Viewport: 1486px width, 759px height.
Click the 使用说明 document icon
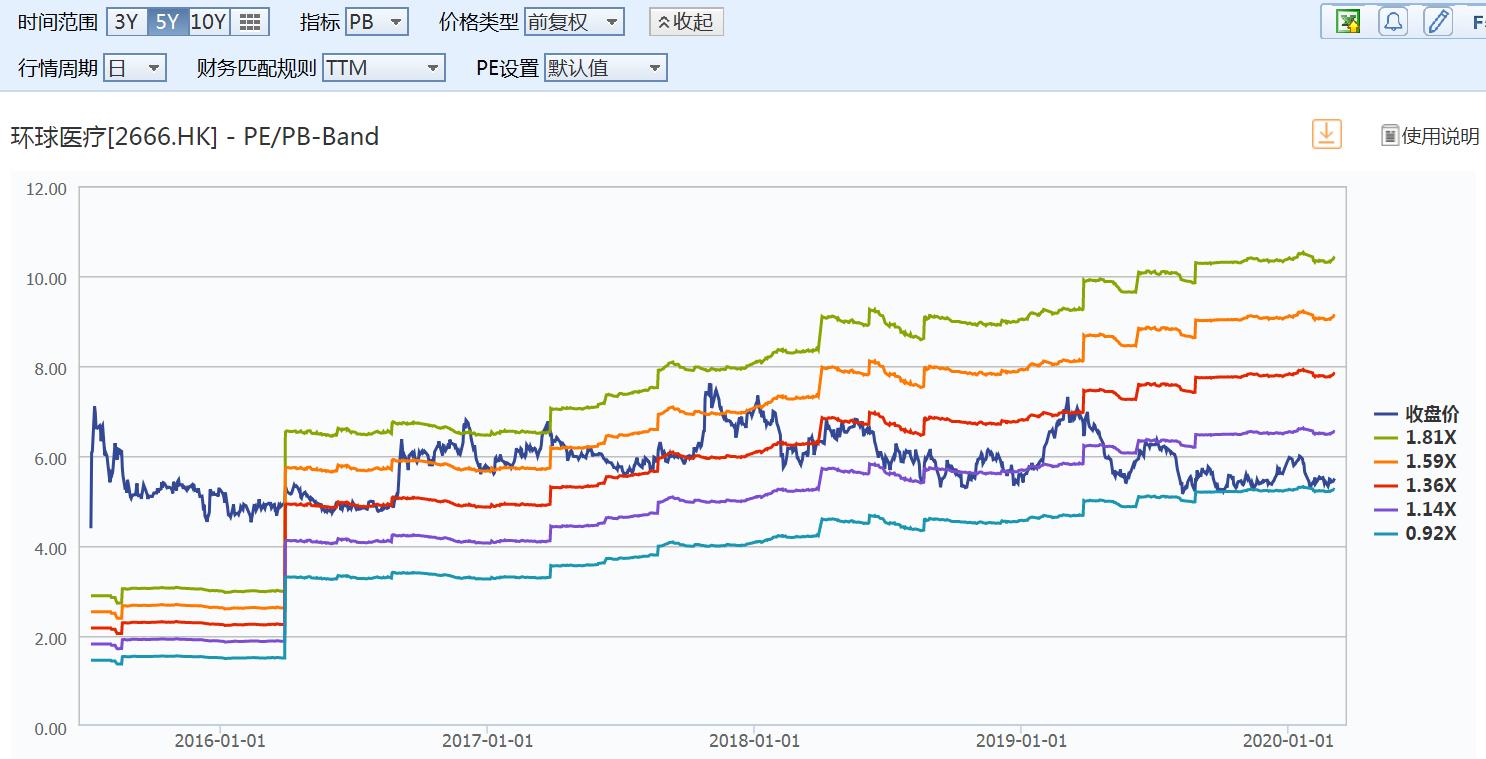pos(1390,136)
